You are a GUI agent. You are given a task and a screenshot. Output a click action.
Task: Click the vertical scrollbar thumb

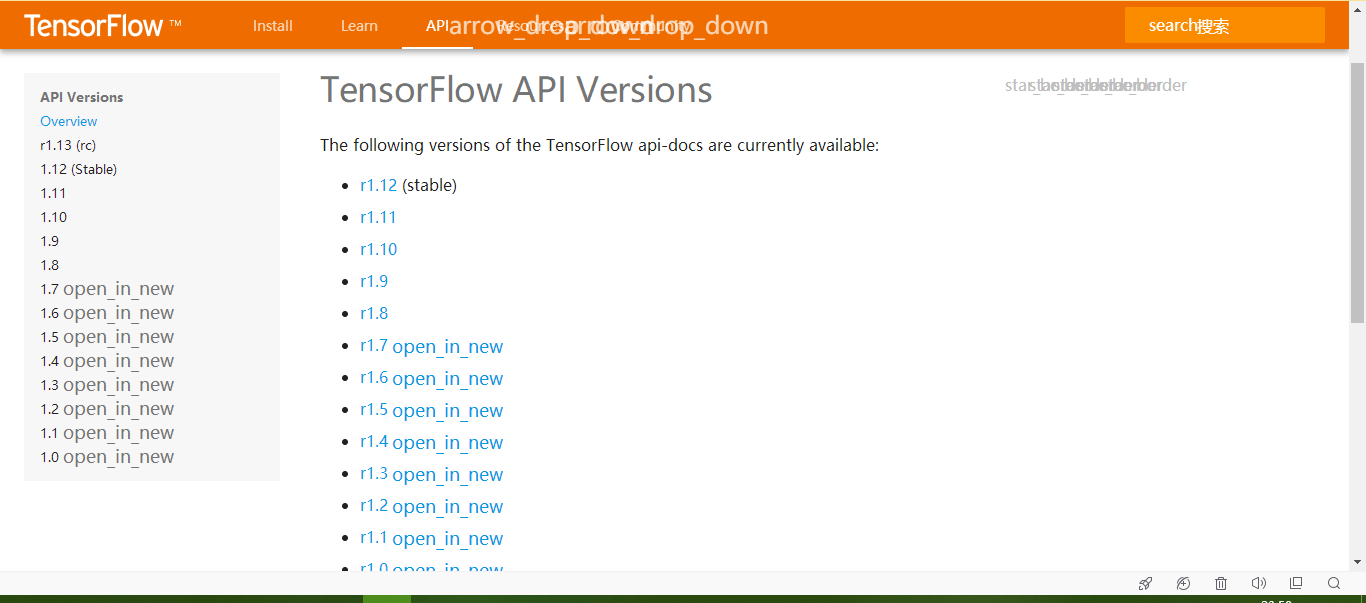click(1357, 192)
